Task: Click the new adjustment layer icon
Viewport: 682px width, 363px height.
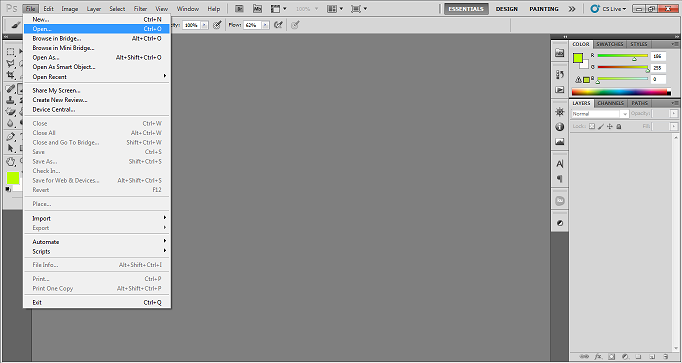Action: pos(625,356)
